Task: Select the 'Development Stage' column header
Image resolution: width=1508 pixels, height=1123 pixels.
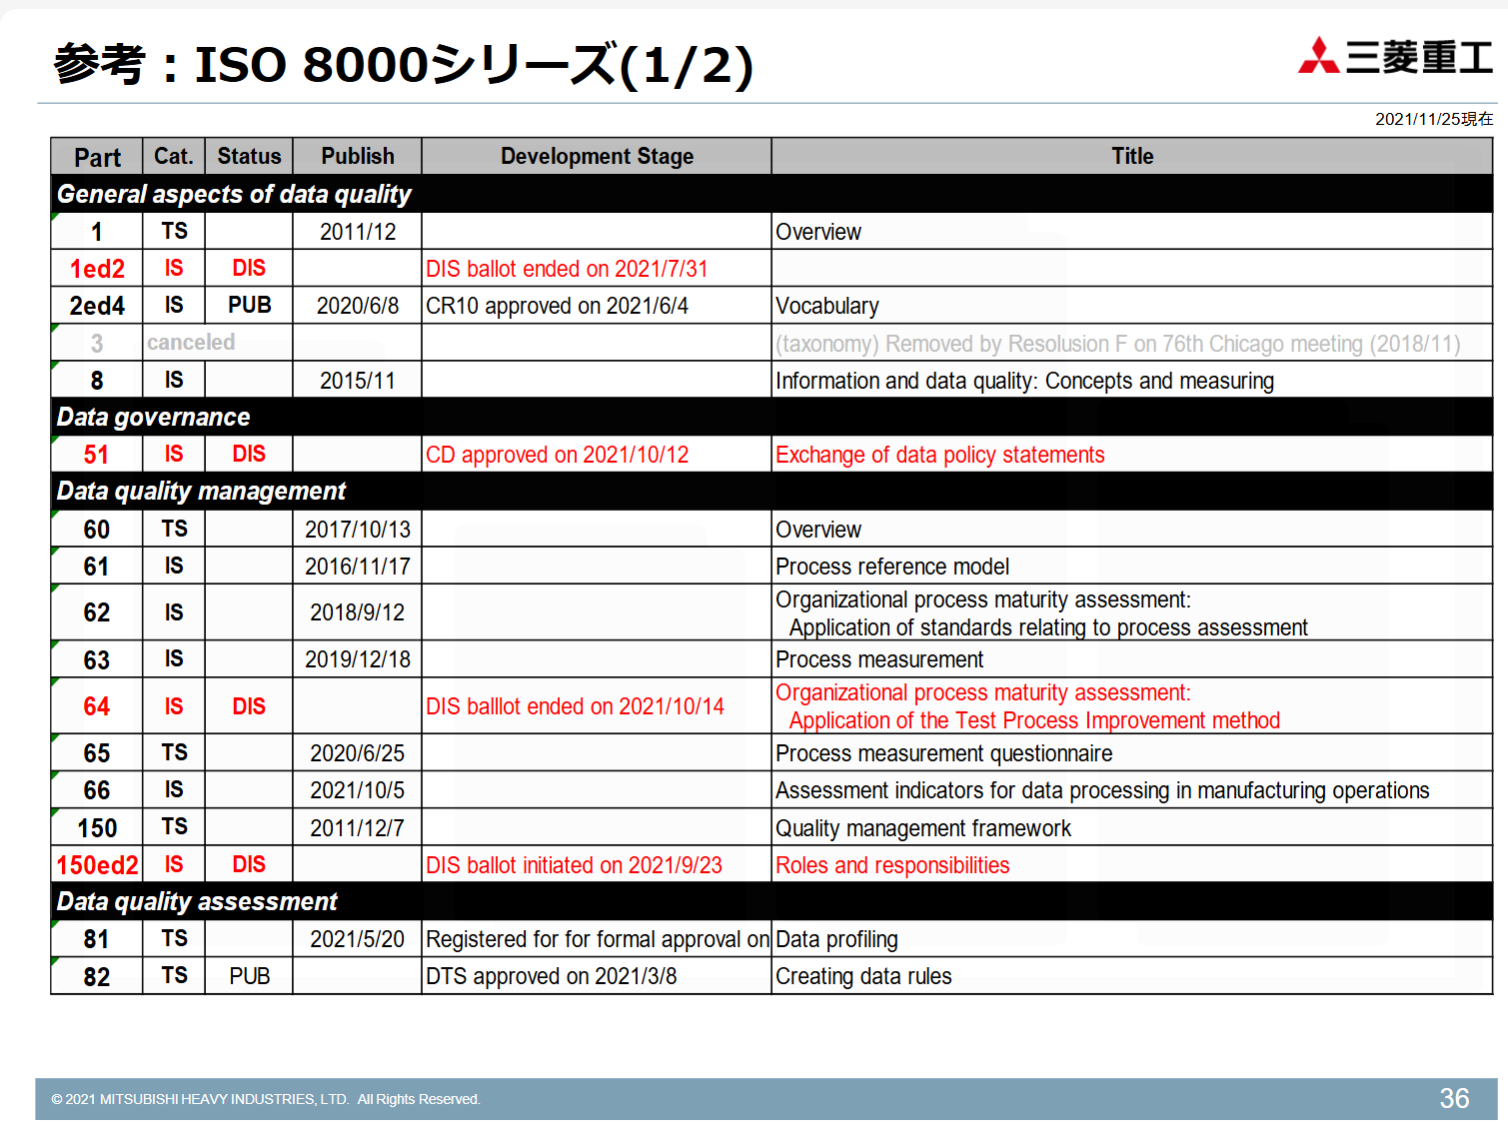Action: pos(597,157)
